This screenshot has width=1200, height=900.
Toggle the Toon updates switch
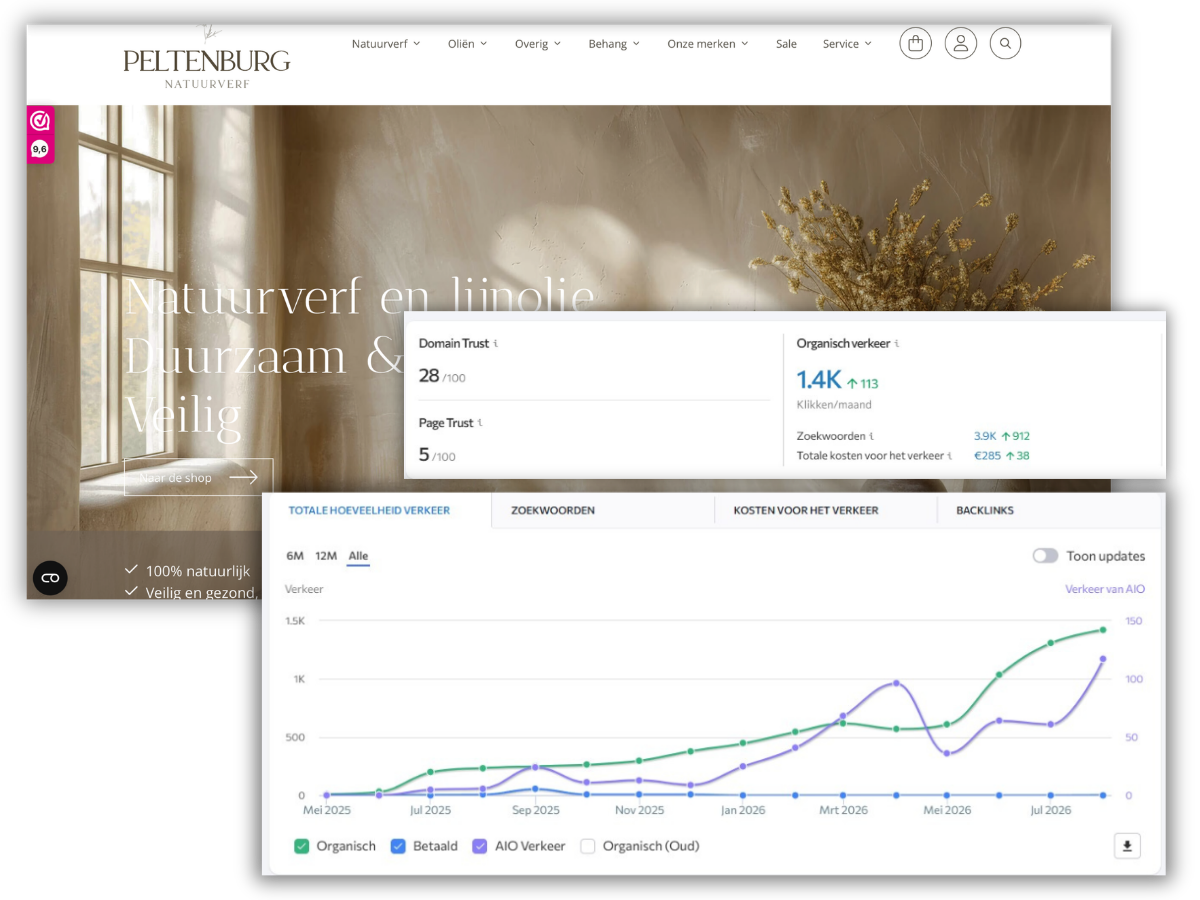[1045, 556]
